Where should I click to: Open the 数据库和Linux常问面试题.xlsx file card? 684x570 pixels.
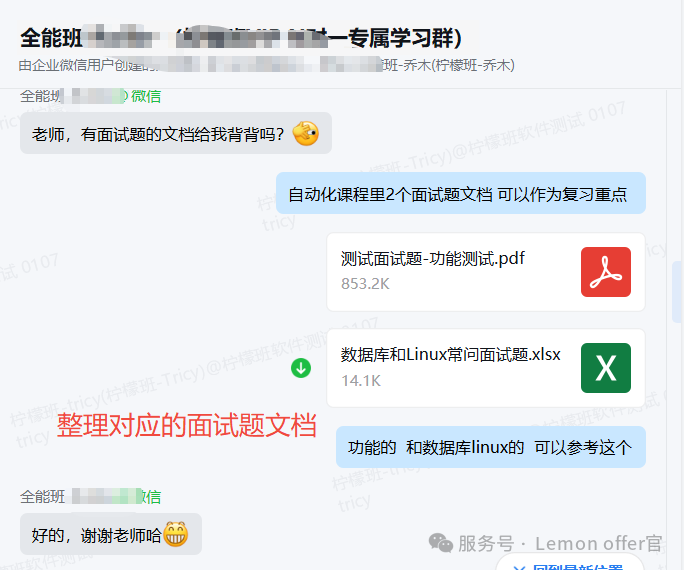click(x=486, y=368)
